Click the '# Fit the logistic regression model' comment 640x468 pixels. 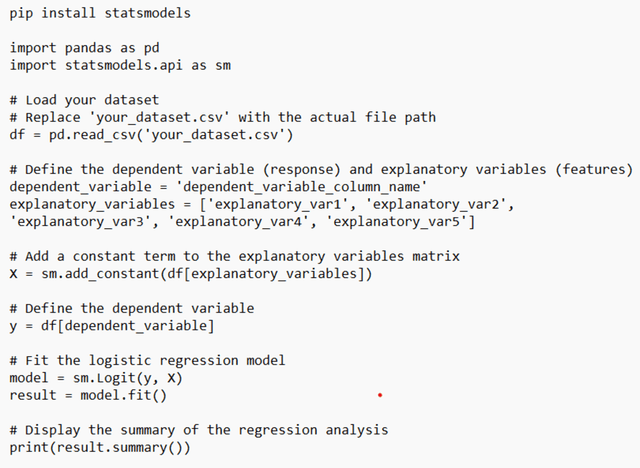147,360
